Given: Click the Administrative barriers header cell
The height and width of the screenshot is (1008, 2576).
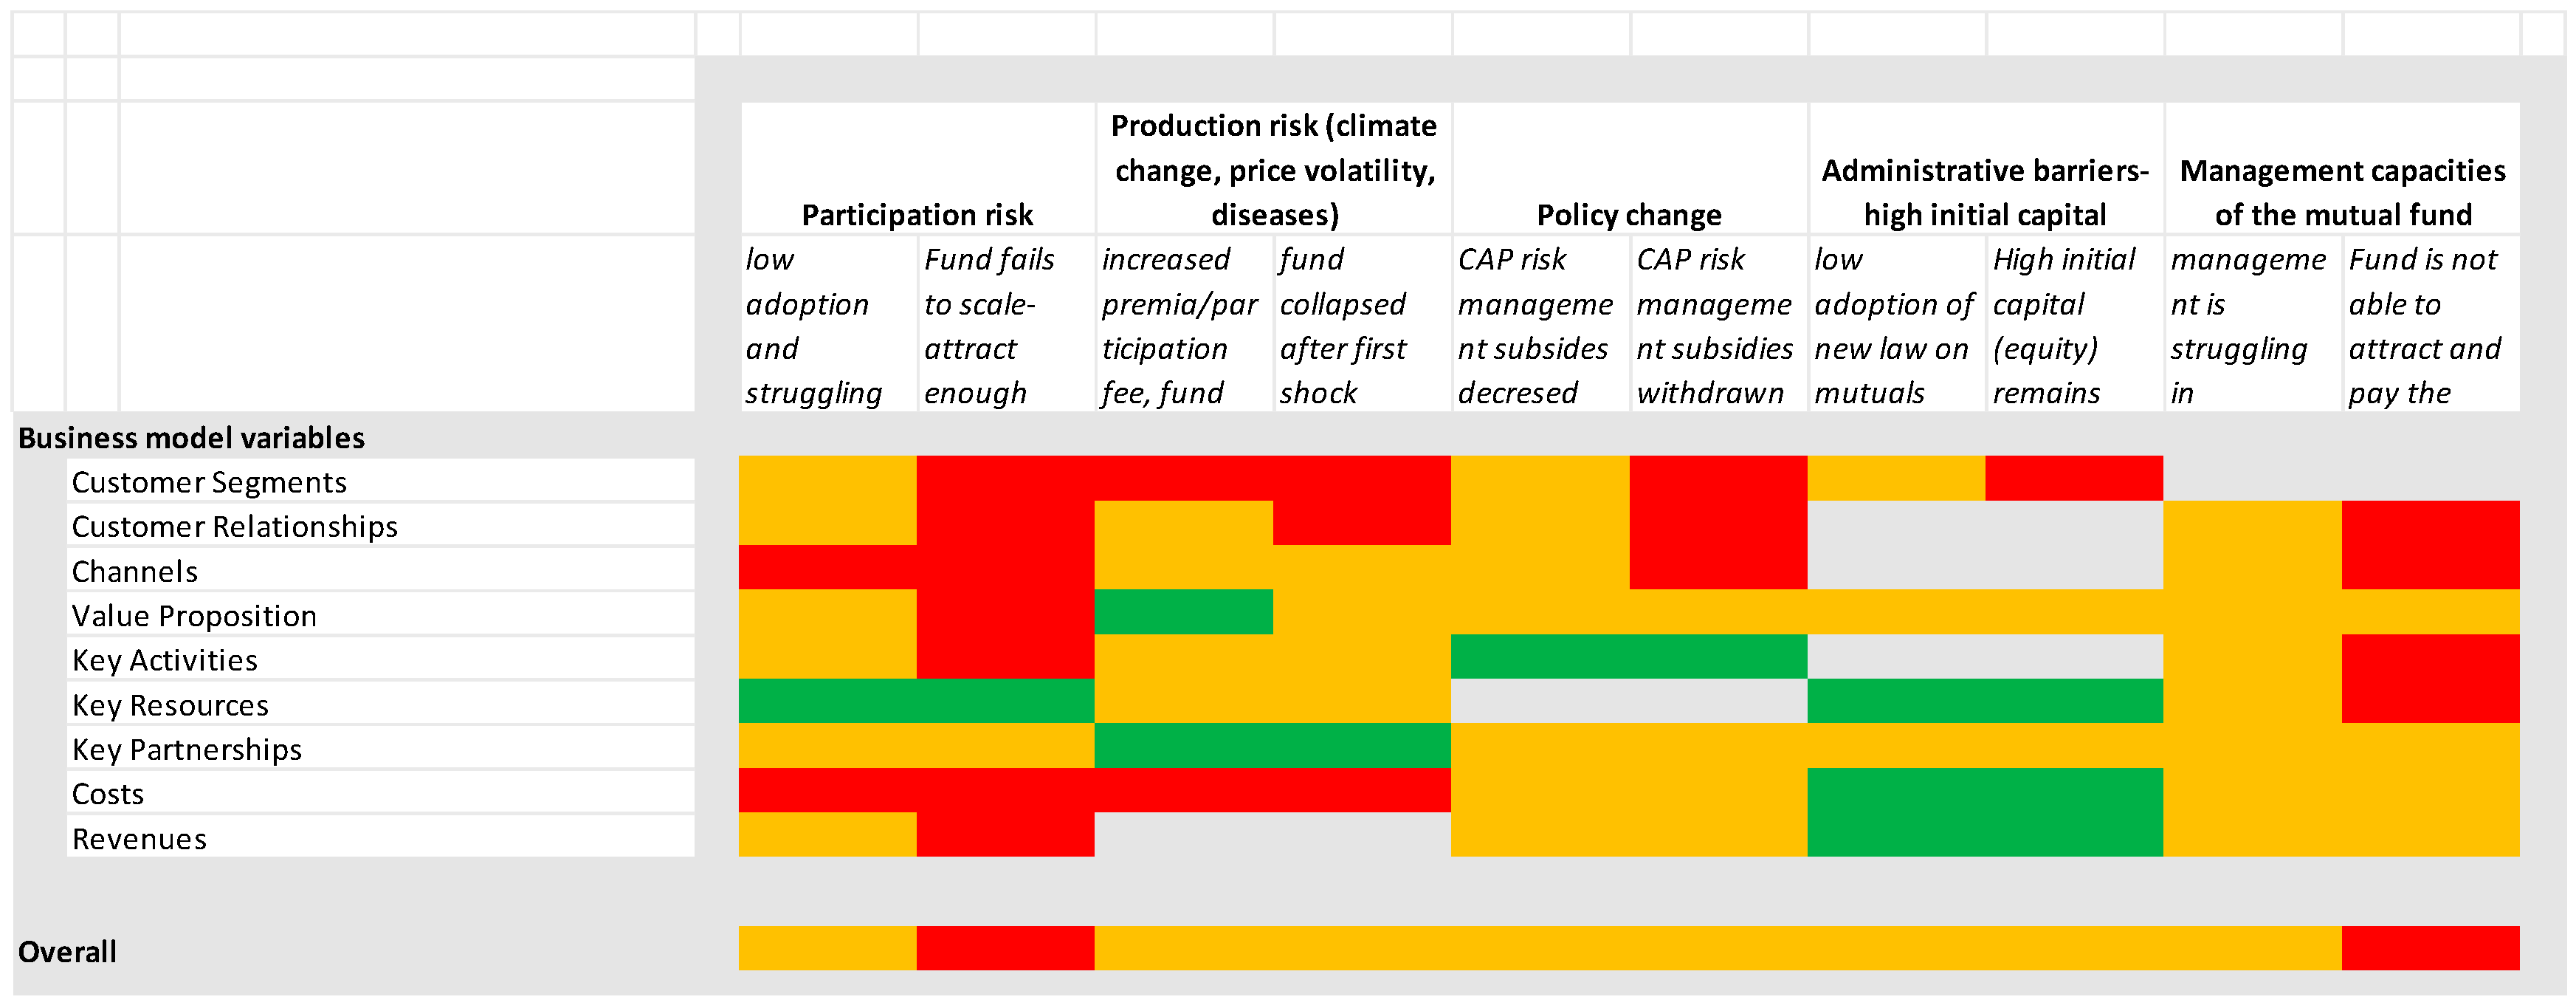Looking at the screenshot, I should click(1985, 192).
